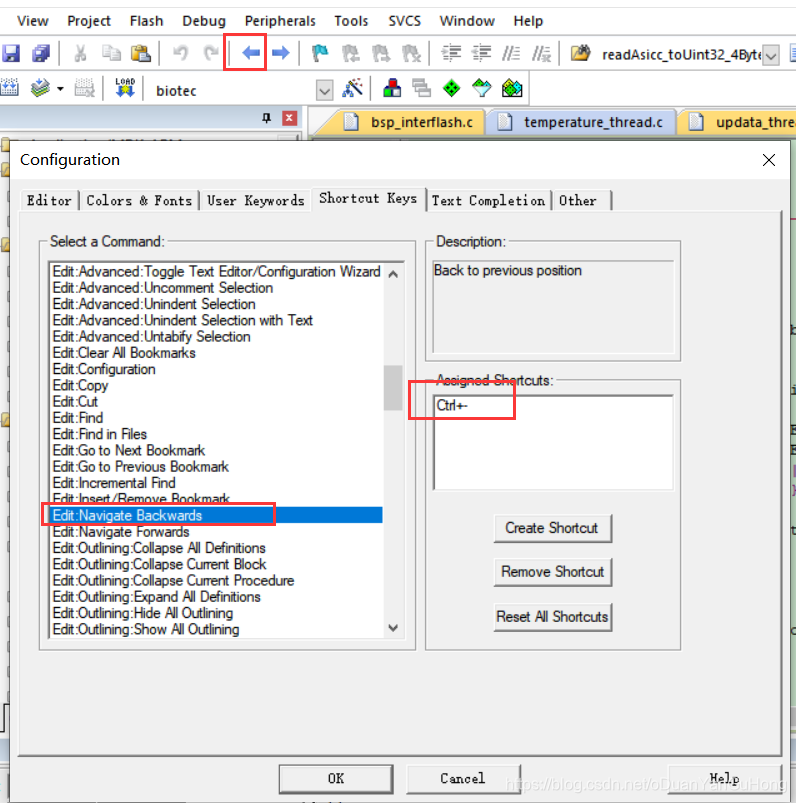Click the command list scrollbar thumb
The height and width of the screenshot is (803, 796).
click(x=393, y=387)
